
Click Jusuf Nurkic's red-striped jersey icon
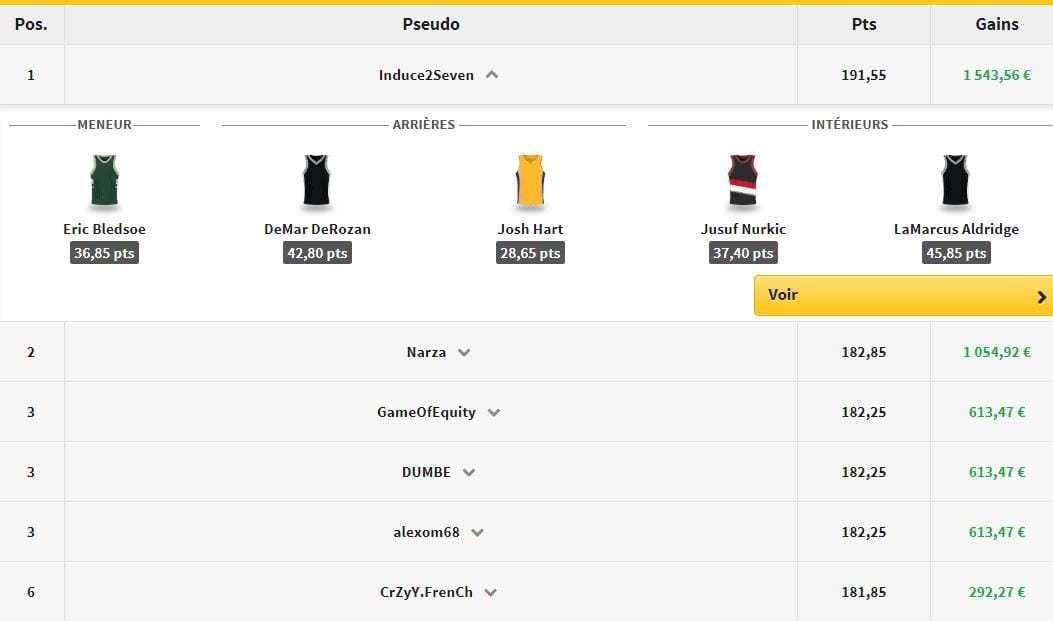click(x=743, y=181)
